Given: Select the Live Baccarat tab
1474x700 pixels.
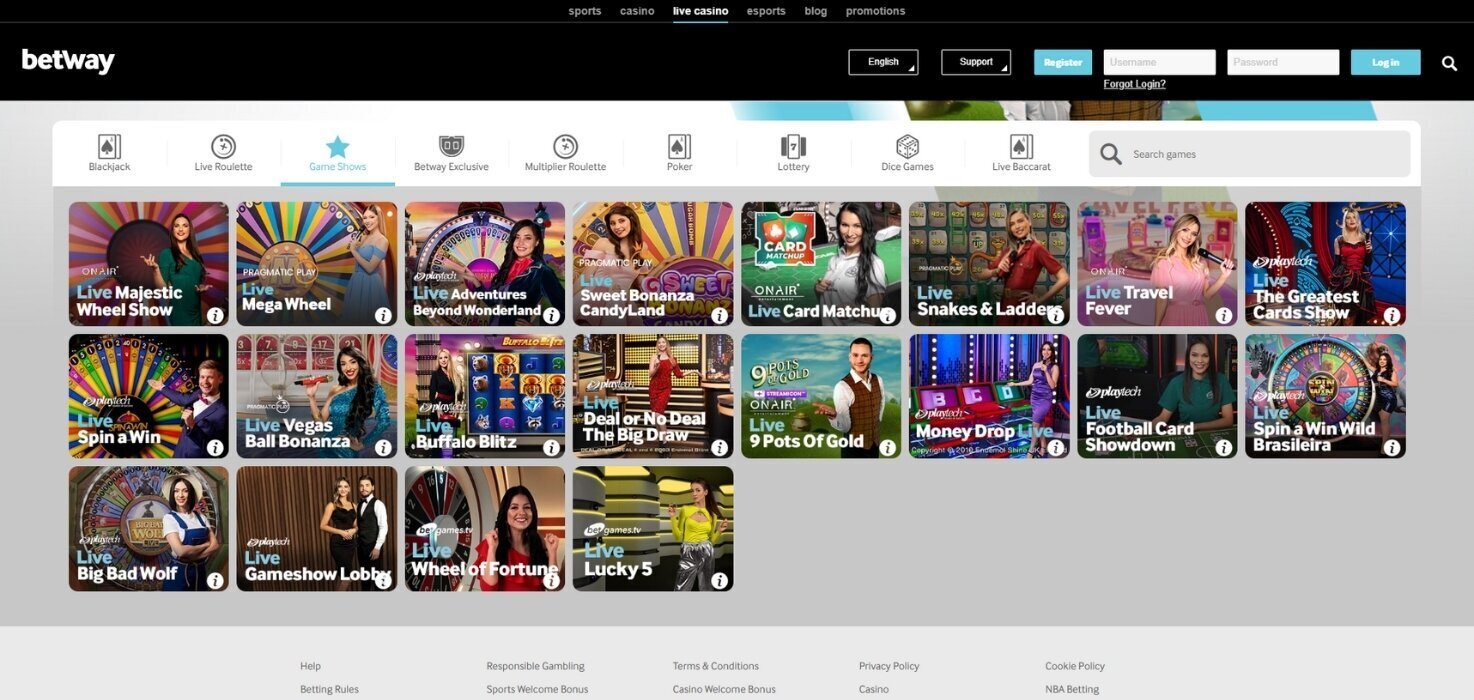Looking at the screenshot, I should click(x=1021, y=153).
